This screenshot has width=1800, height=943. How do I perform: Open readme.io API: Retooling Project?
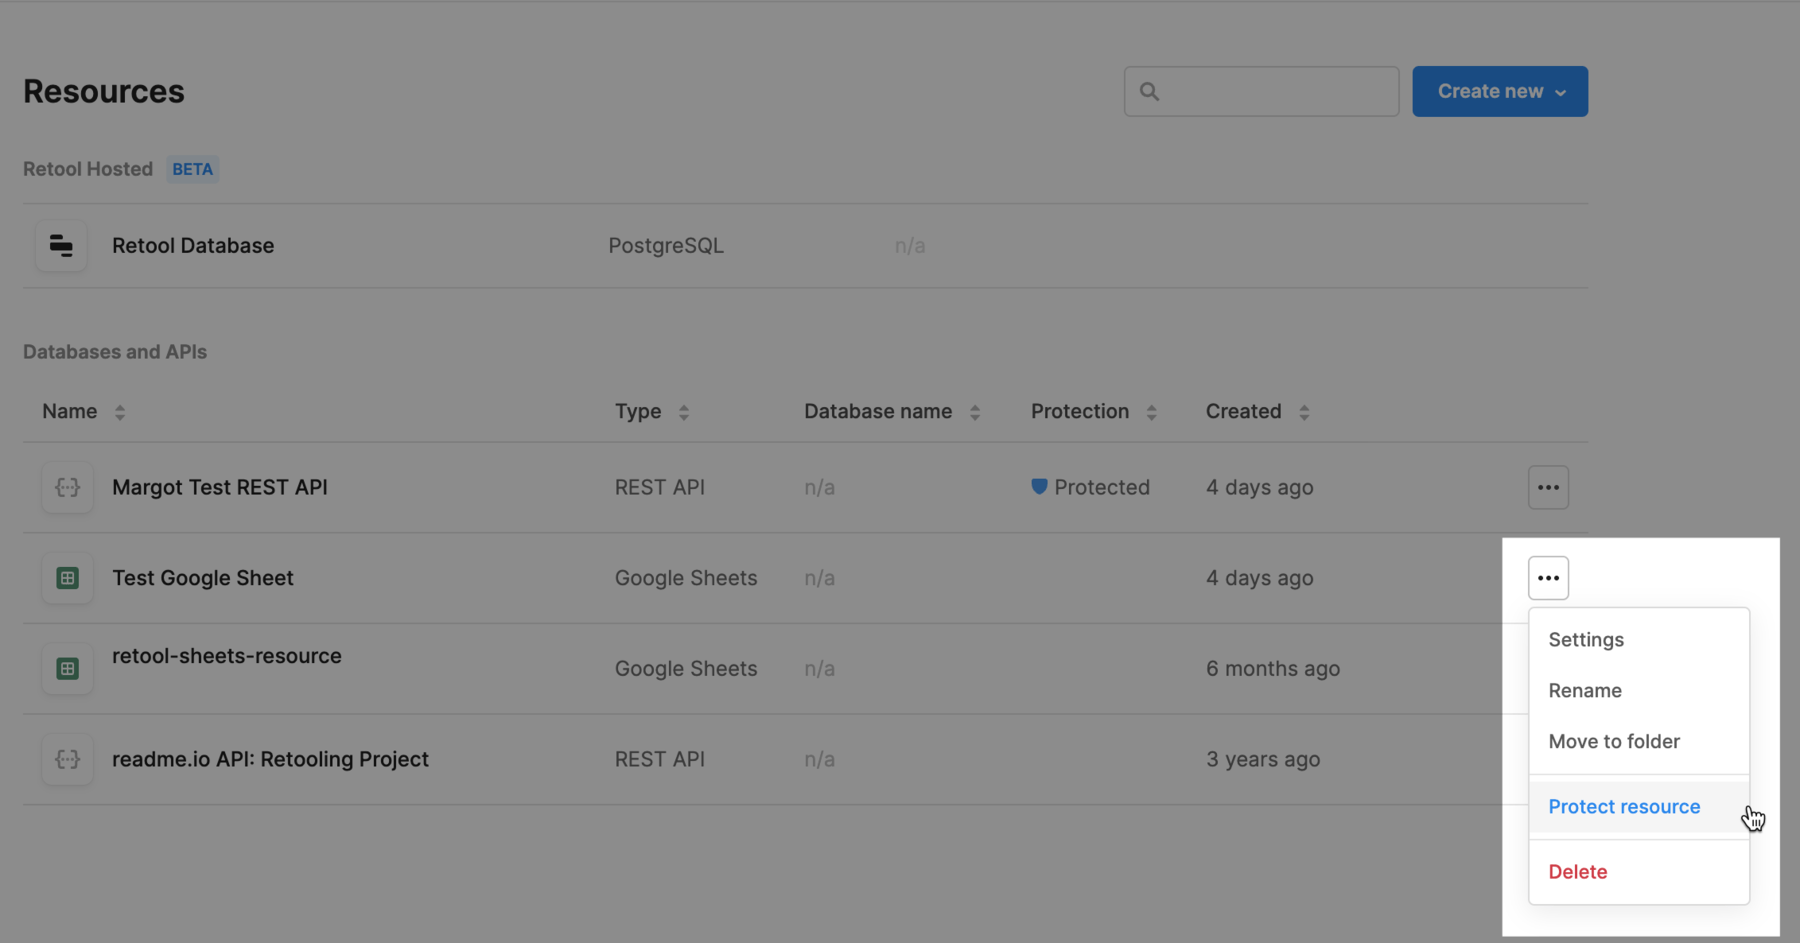270,759
